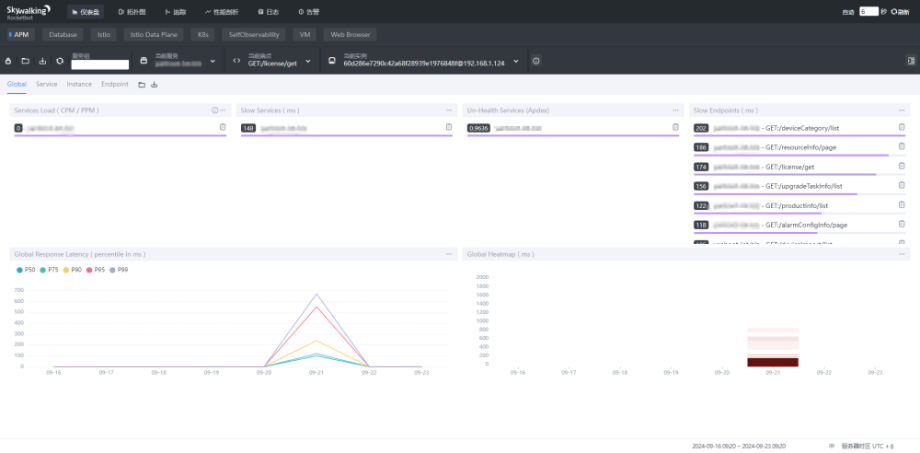Viewport: 920px width, 453px height.
Task: Click the refresh interval seconds field
Action: click(868, 11)
